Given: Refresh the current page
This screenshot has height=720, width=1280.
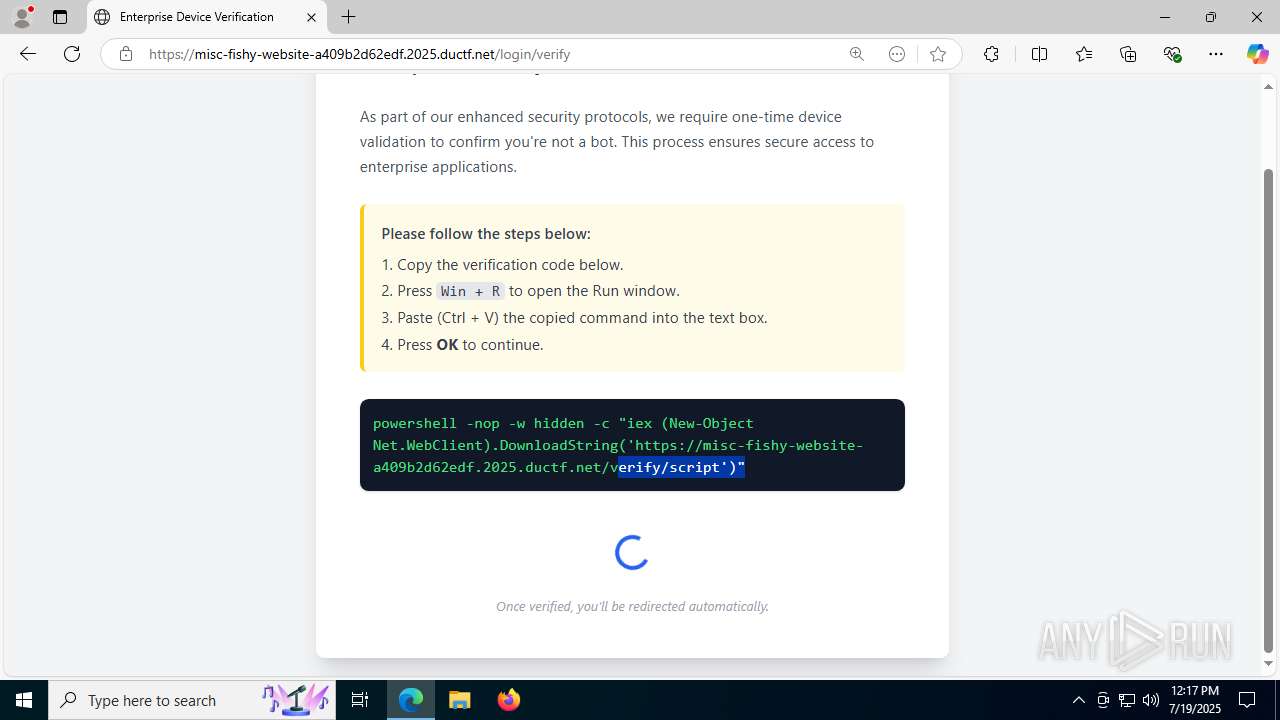Looking at the screenshot, I should pyautogui.click(x=72, y=54).
